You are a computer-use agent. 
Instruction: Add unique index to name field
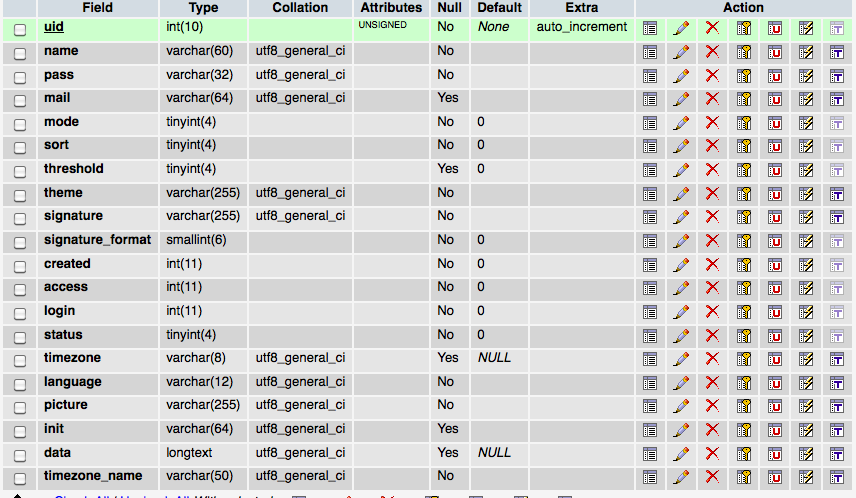pyautogui.click(x=775, y=51)
